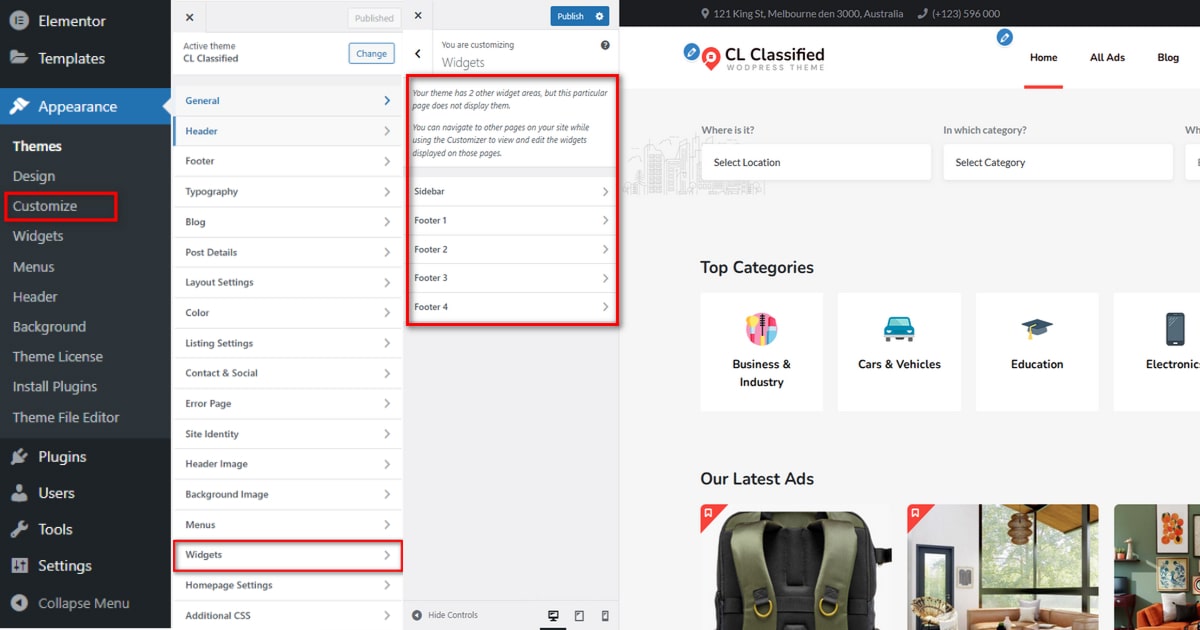Go to the All Ads nav item

(1107, 58)
